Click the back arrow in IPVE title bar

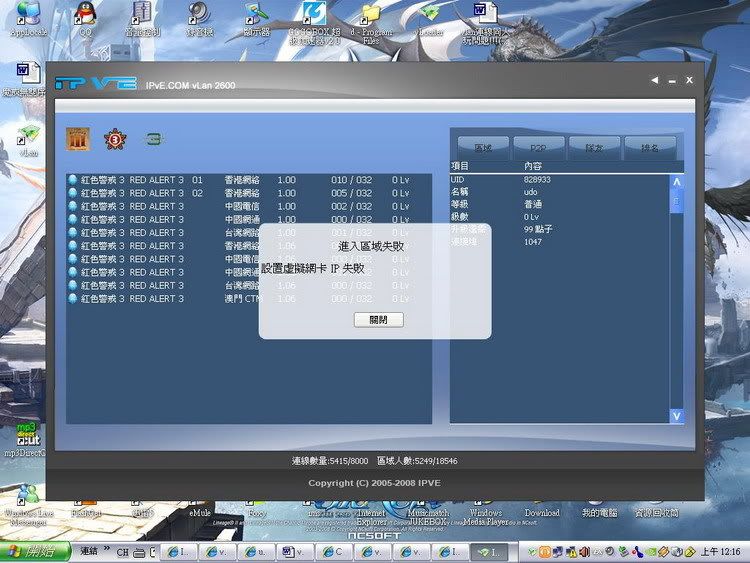pos(654,80)
